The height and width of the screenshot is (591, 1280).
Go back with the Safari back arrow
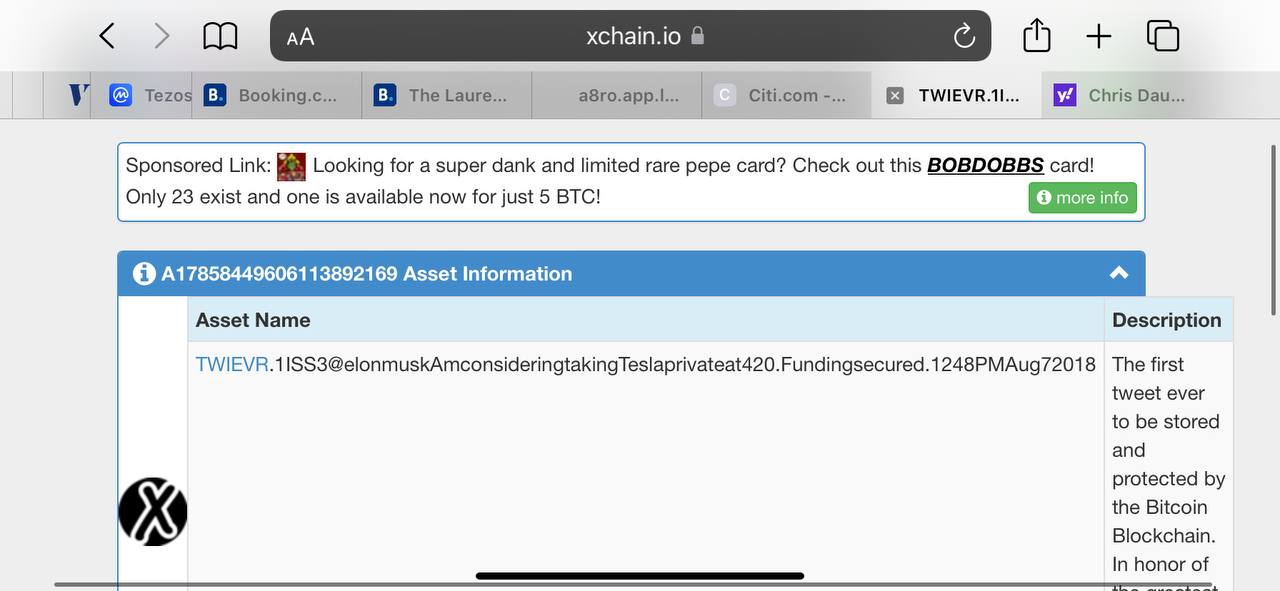pos(107,37)
